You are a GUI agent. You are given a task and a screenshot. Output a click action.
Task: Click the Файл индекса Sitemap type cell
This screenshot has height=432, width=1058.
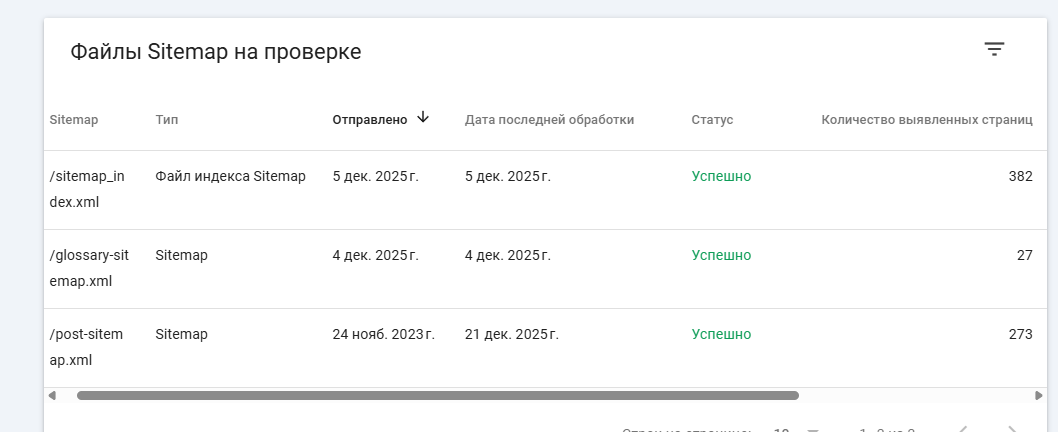tap(230, 177)
